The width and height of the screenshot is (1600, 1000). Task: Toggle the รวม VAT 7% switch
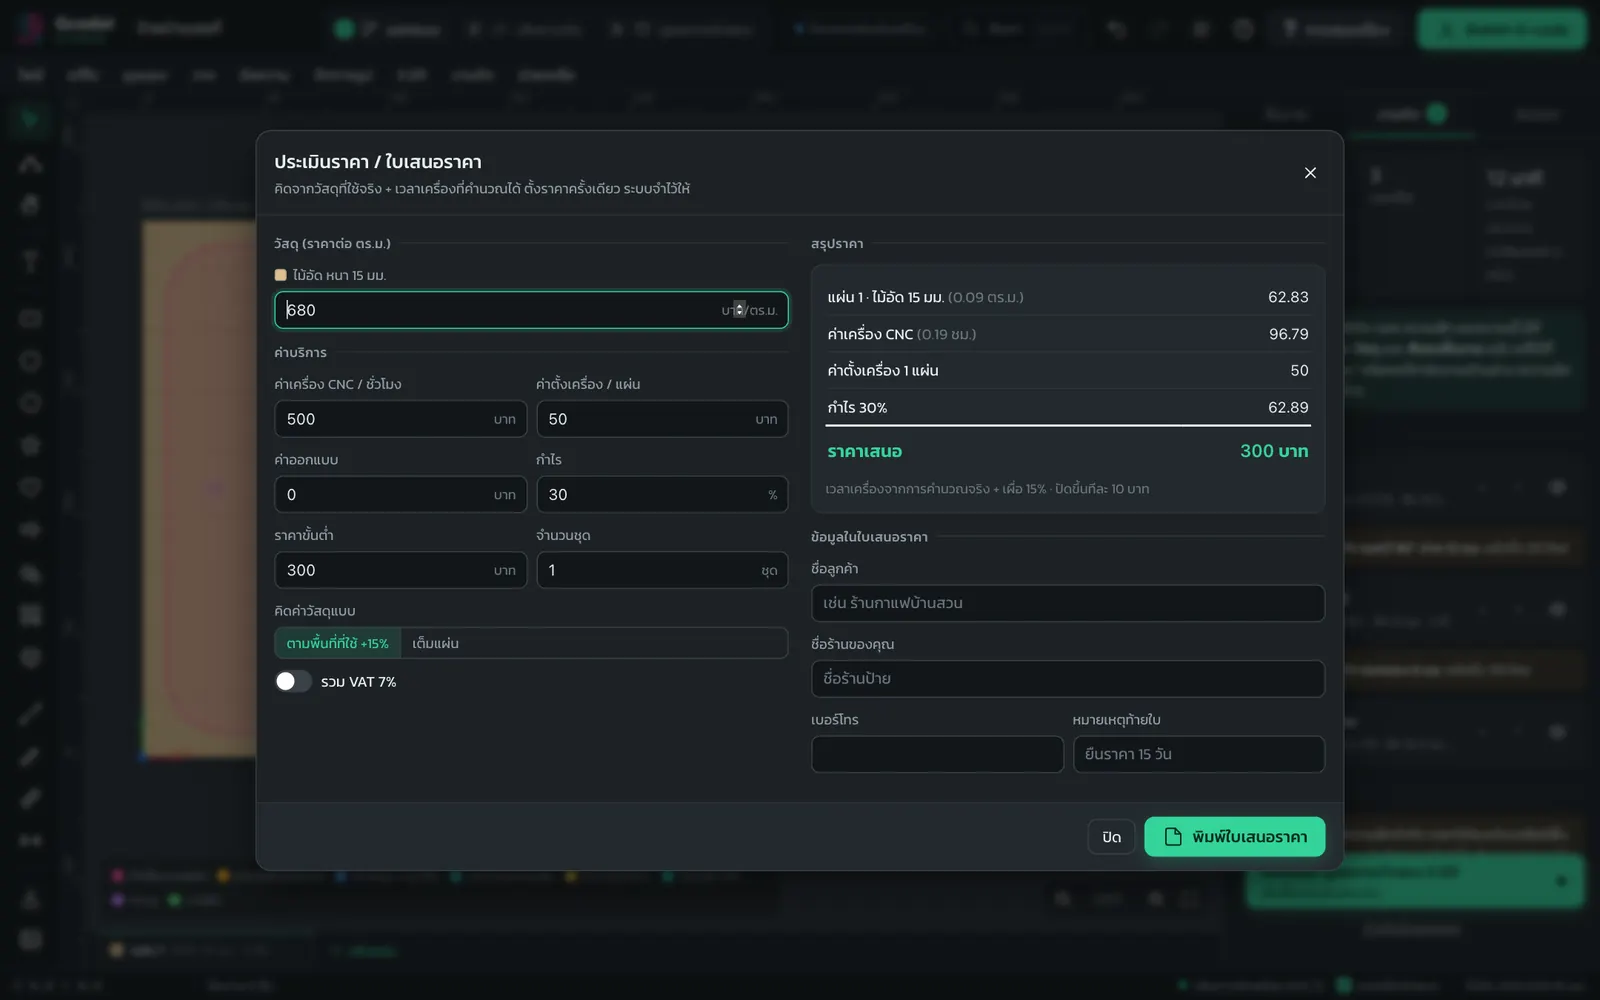(x=293, y=681)
